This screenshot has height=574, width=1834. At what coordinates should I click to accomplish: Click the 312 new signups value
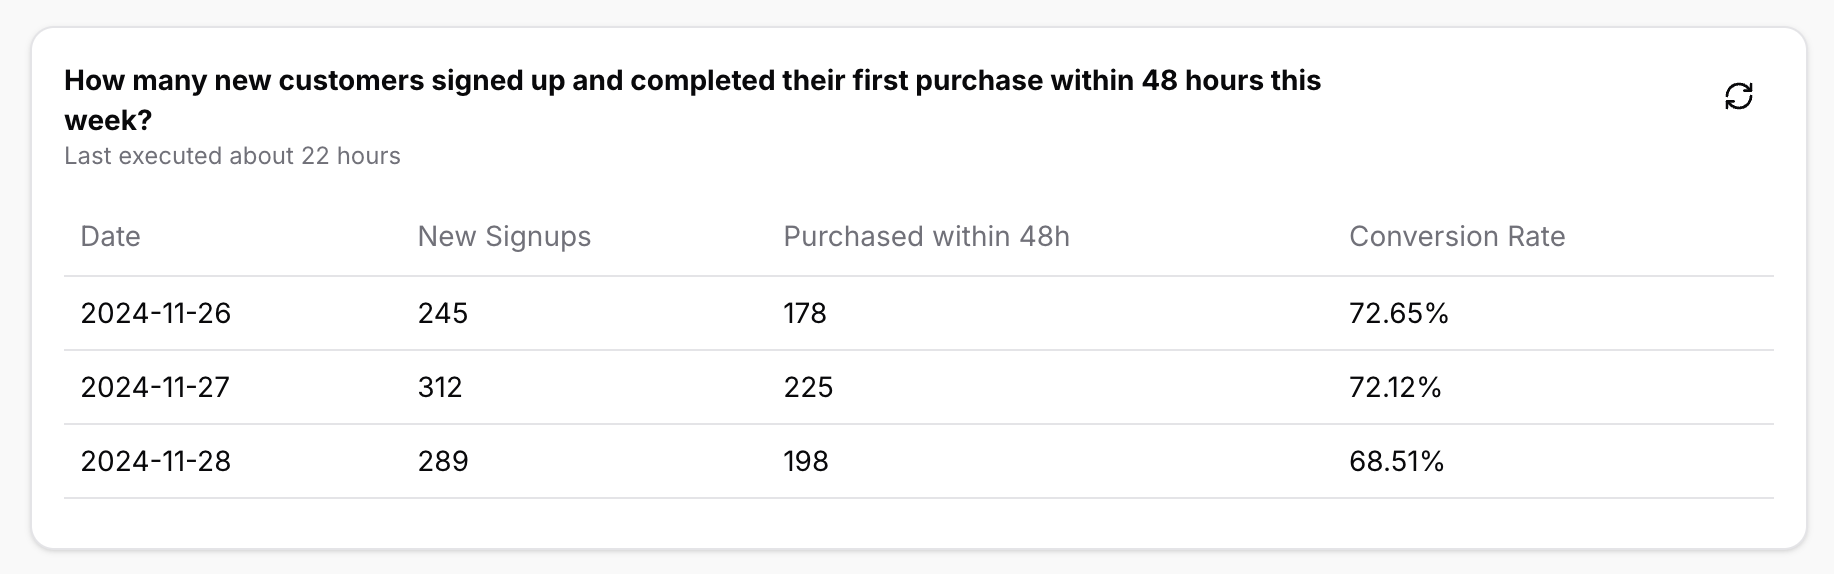click(440, 387)
